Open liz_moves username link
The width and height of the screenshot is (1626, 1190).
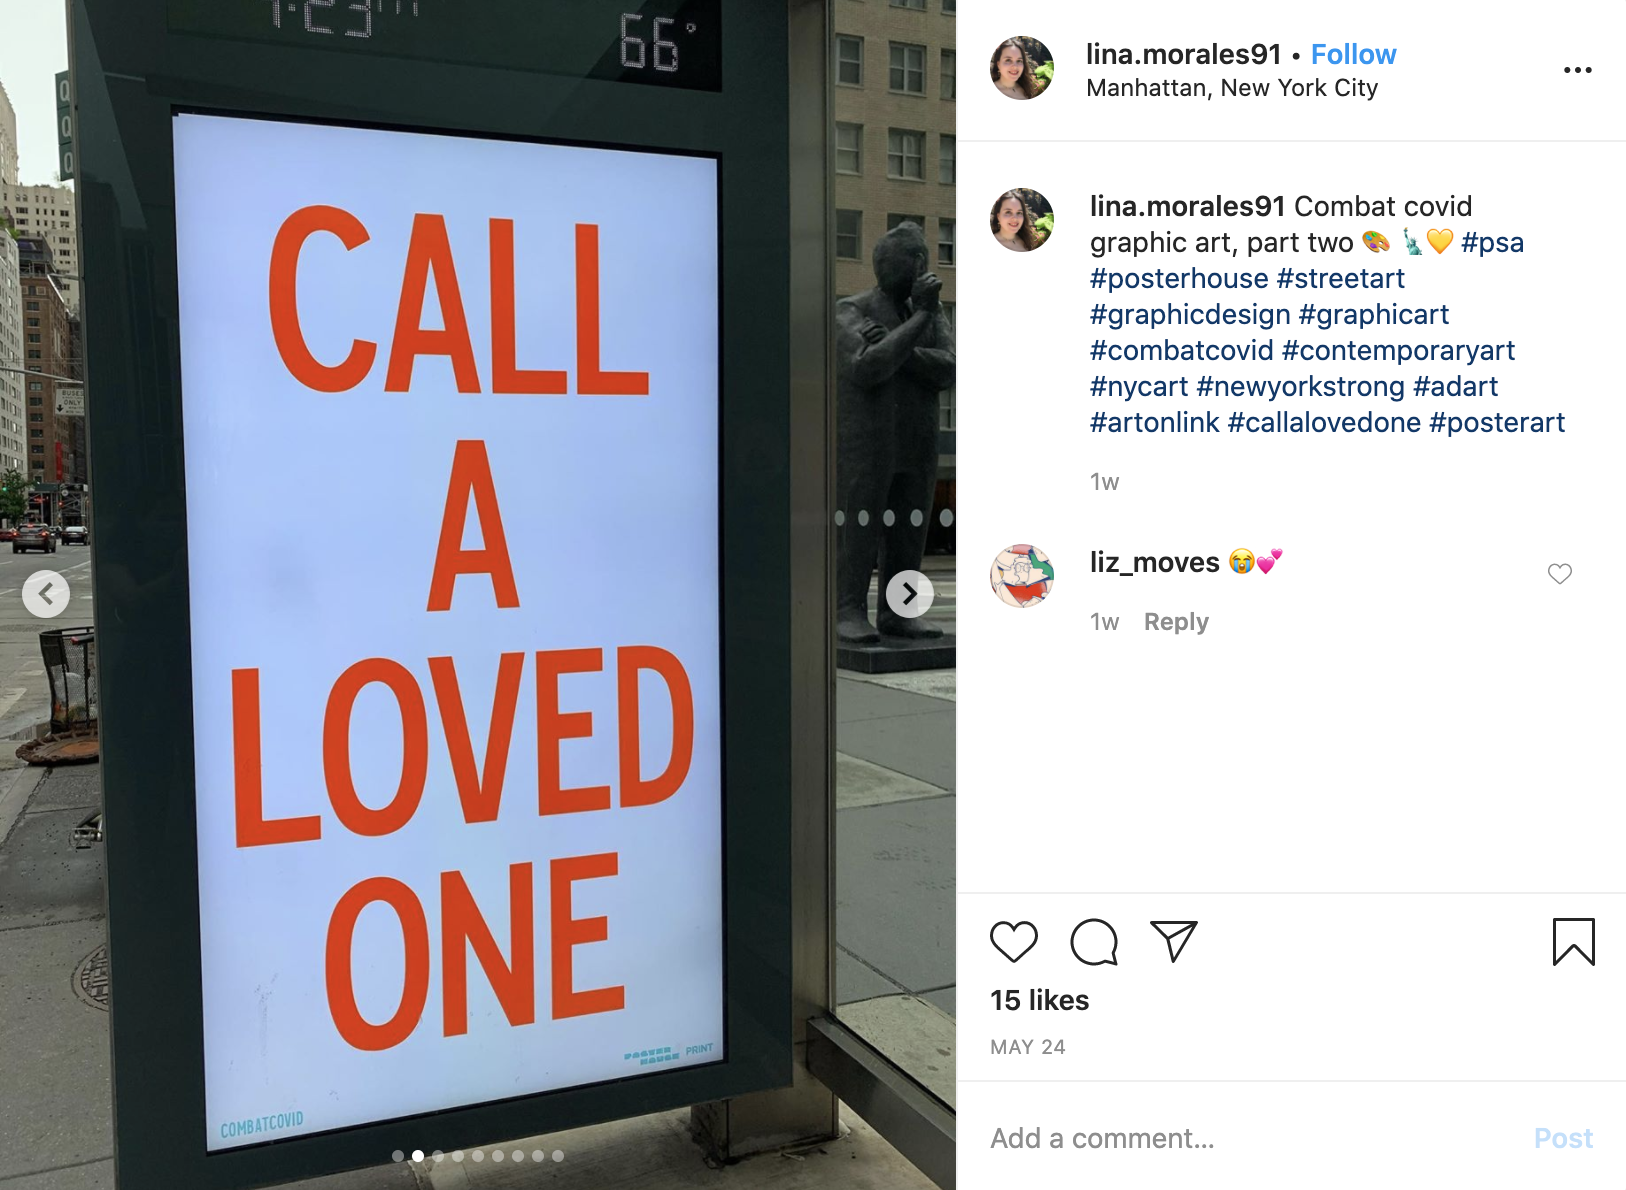tap(1154, 562)
